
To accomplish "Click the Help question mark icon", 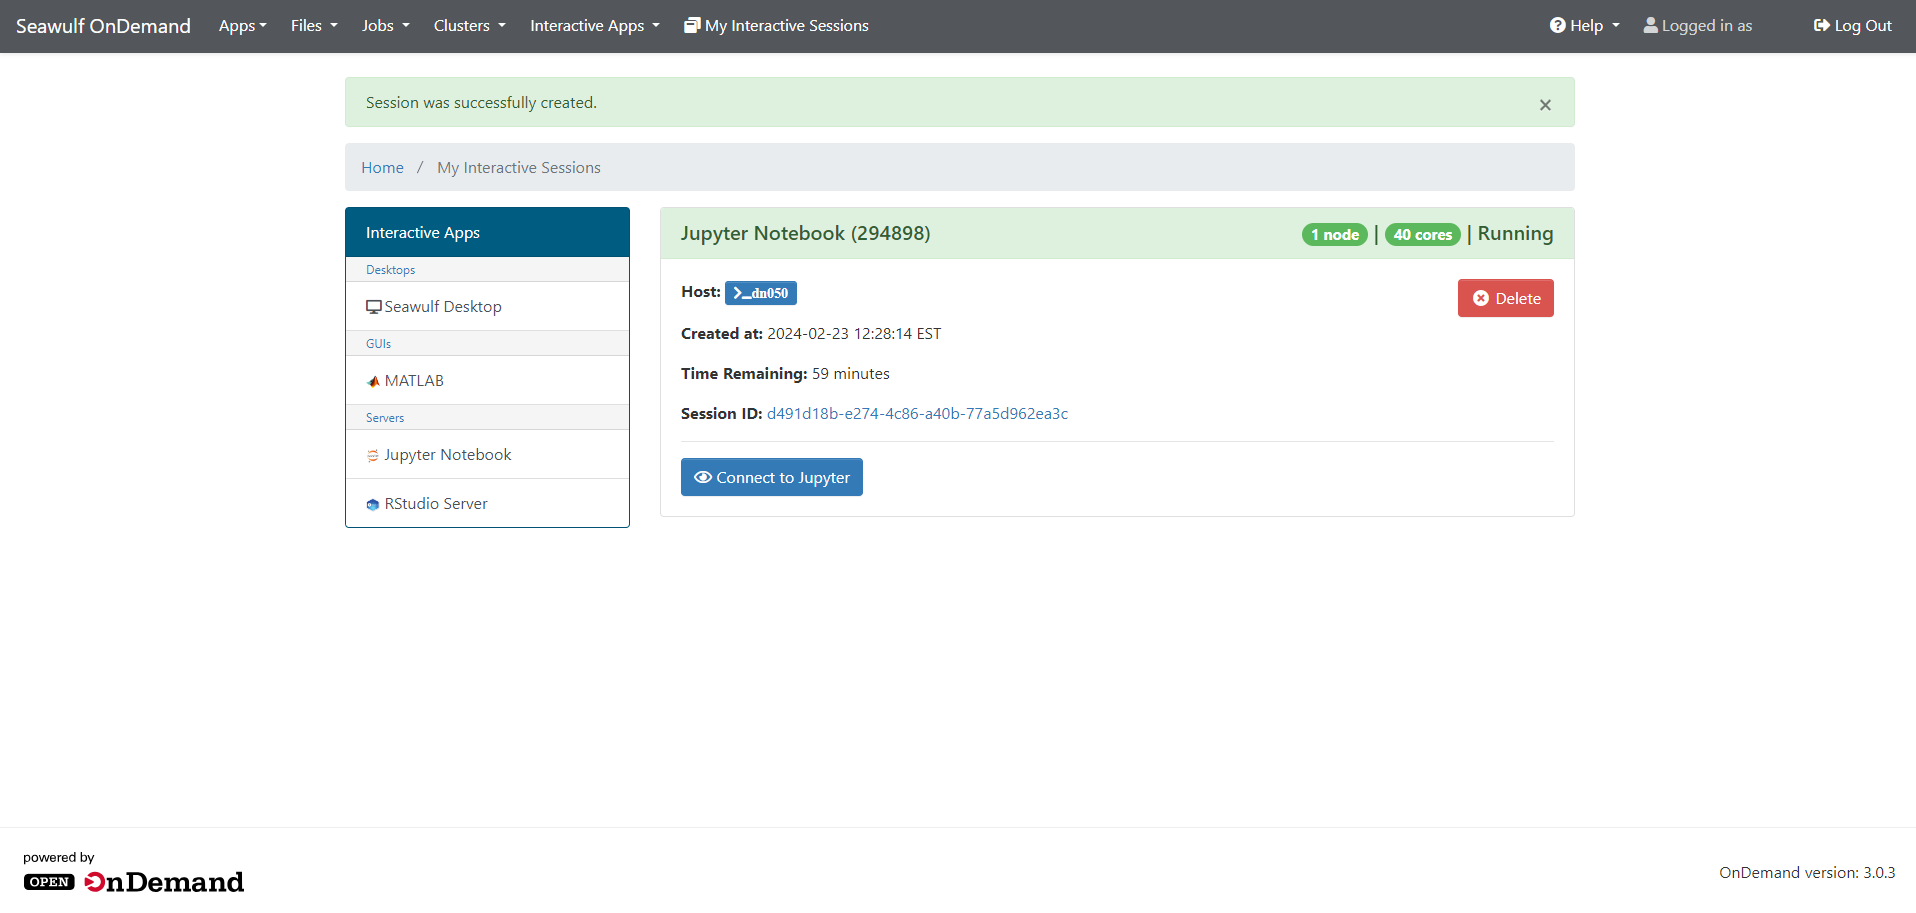I will click(1558, 25).
